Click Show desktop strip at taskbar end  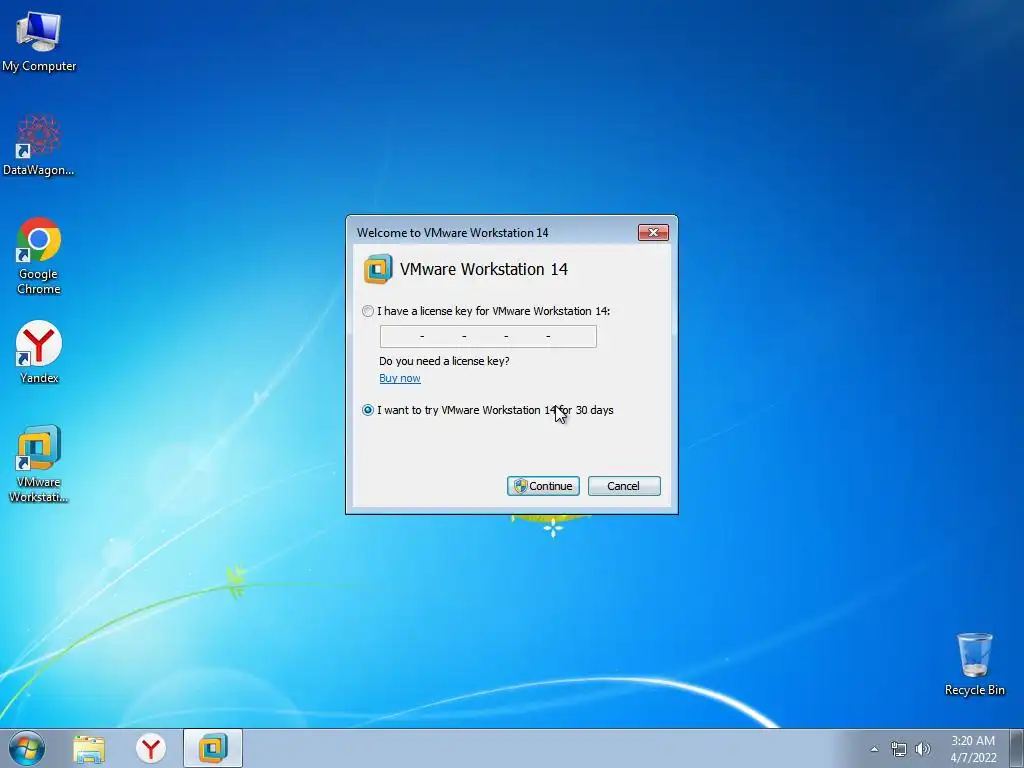[1017, 748]
